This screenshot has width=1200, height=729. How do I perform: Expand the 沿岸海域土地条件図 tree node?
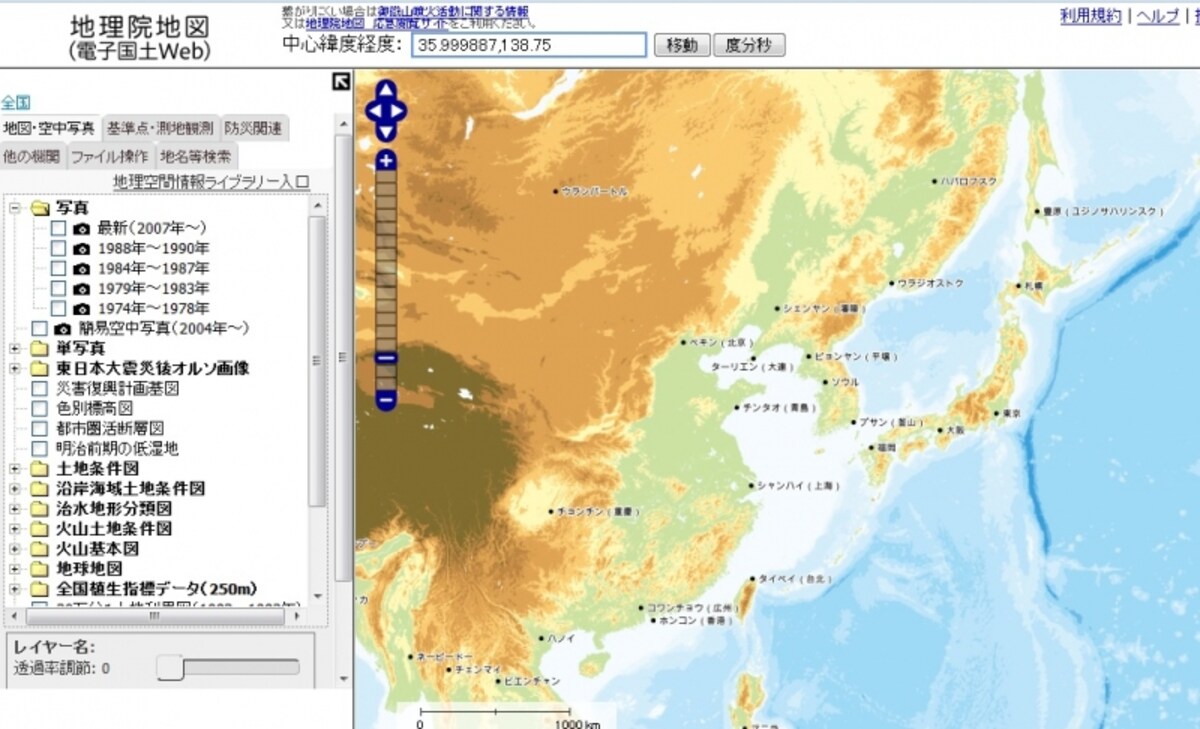tap(15, 489)
